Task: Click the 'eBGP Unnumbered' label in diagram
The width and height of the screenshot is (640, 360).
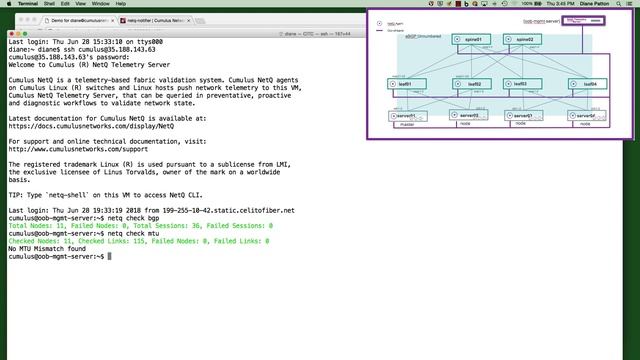Action: coord(423,36)
